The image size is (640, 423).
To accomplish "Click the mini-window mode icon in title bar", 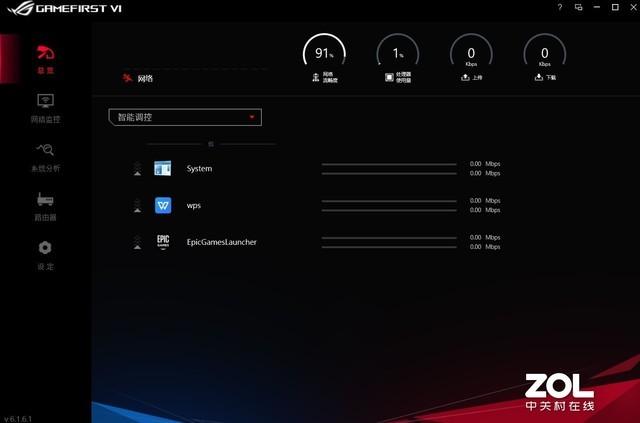I will (x=578, y=7).
